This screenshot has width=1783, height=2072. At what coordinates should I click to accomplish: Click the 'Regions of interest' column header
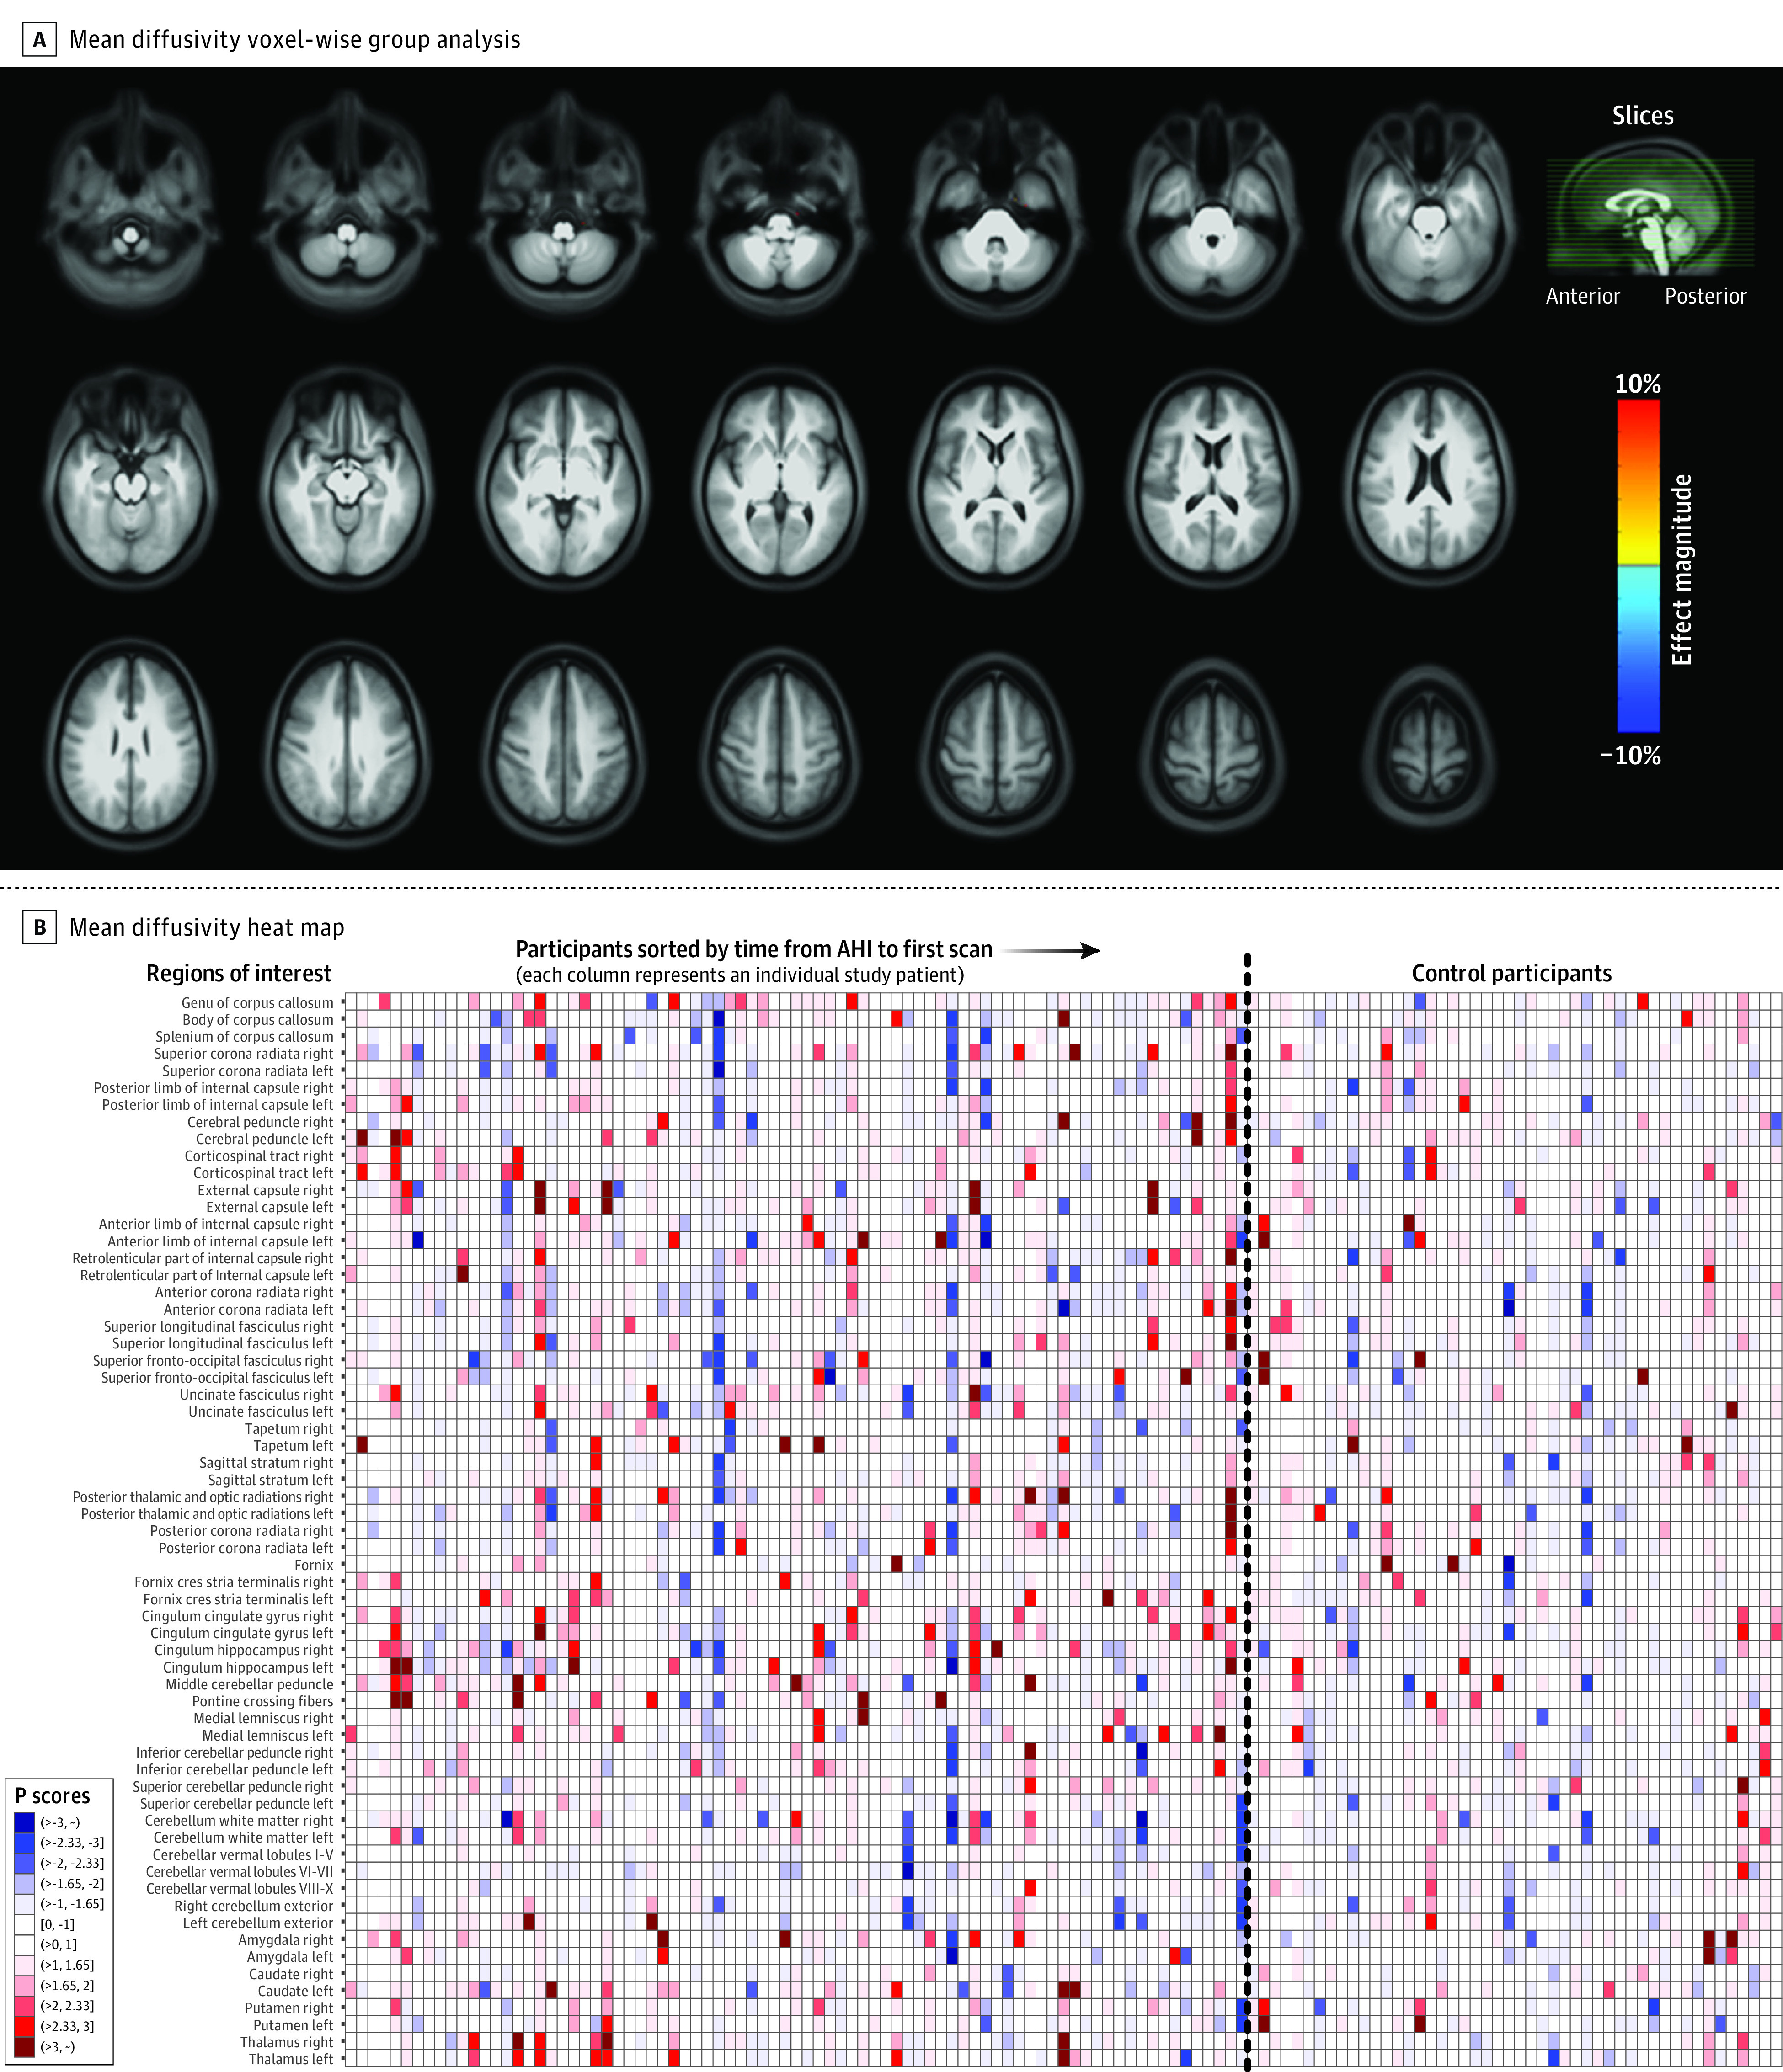(x=239, y=974)
